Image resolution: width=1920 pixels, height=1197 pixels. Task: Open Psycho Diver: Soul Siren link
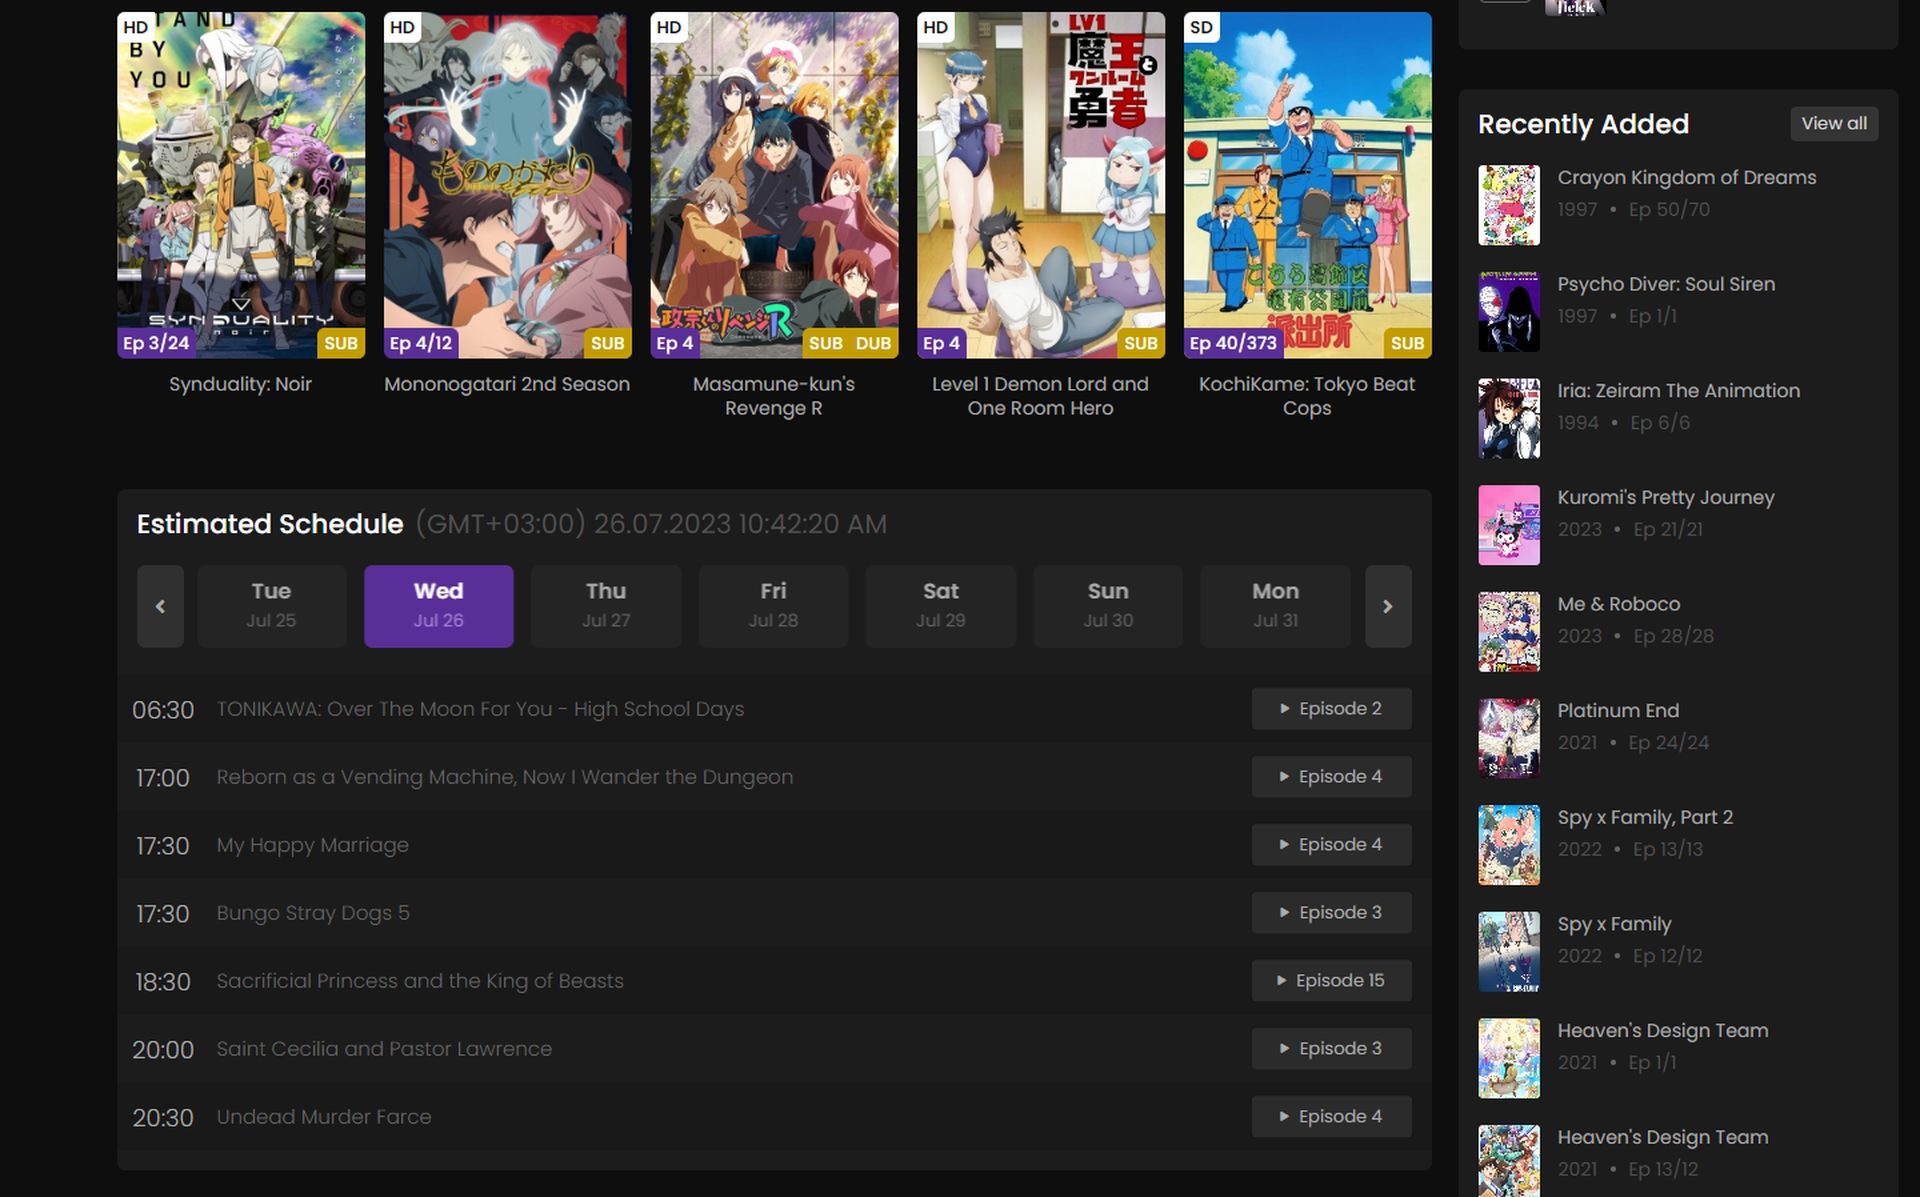1666,284
